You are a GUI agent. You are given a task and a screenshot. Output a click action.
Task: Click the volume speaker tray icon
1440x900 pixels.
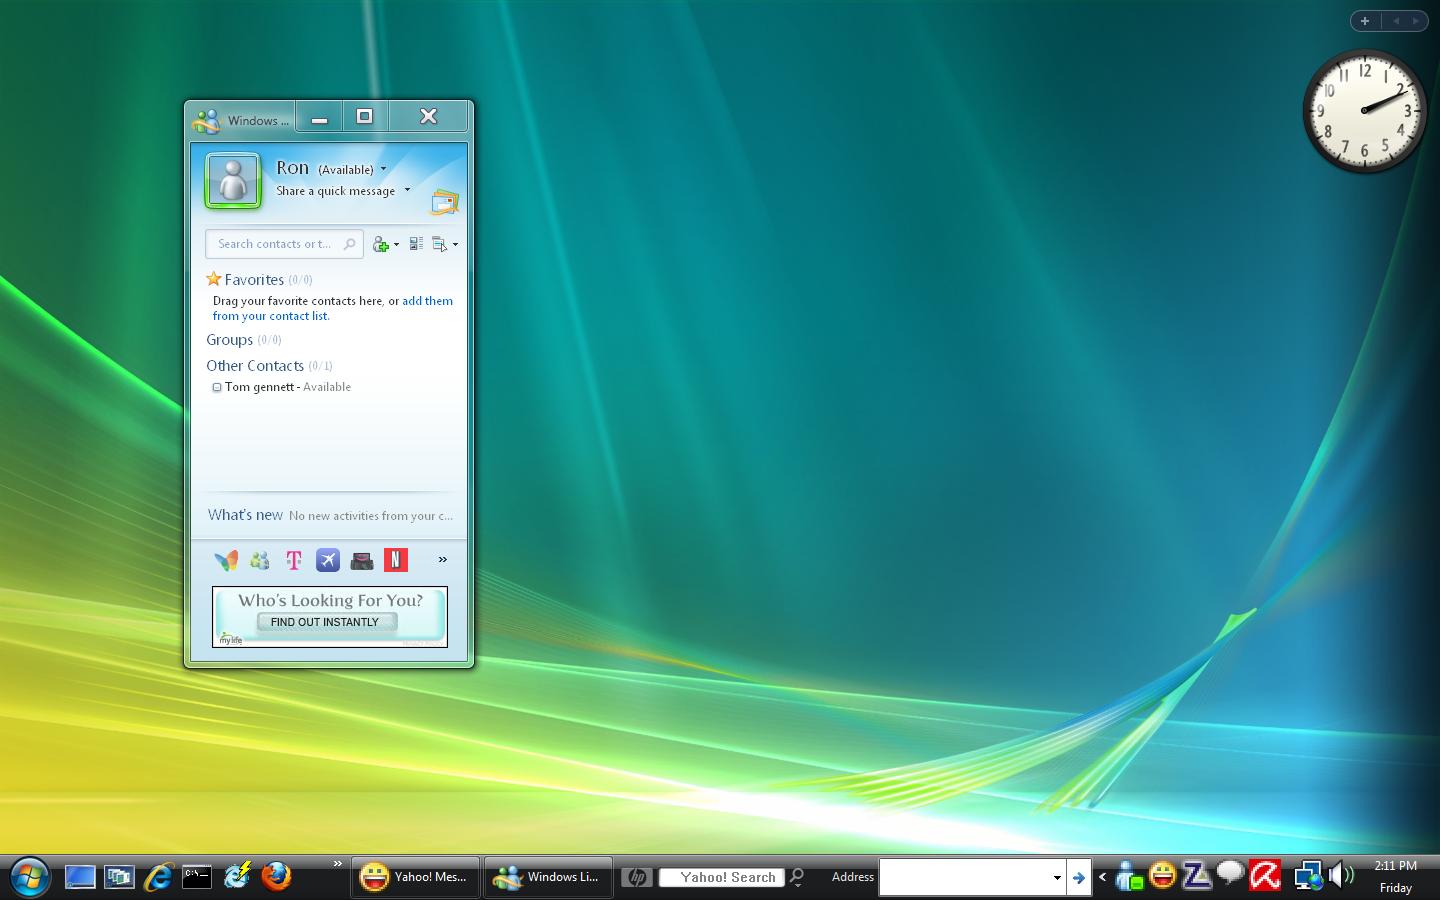tap(1340, 877)
